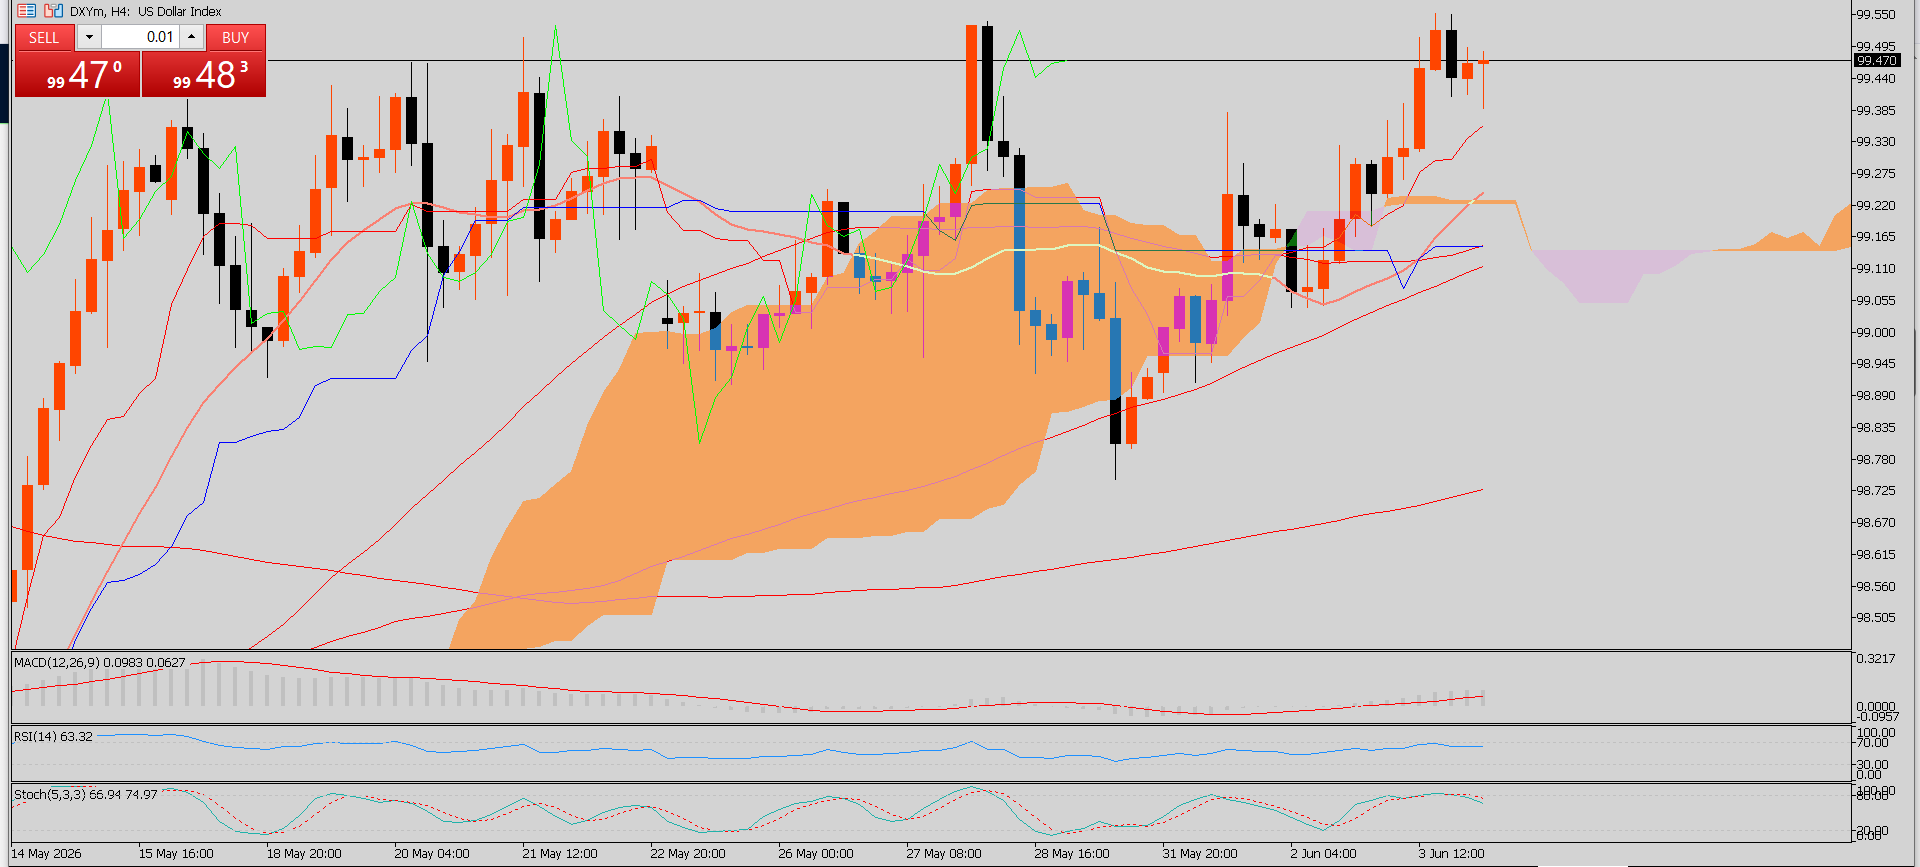Select the 99.550 price level on the scale

click(1875, 15)
